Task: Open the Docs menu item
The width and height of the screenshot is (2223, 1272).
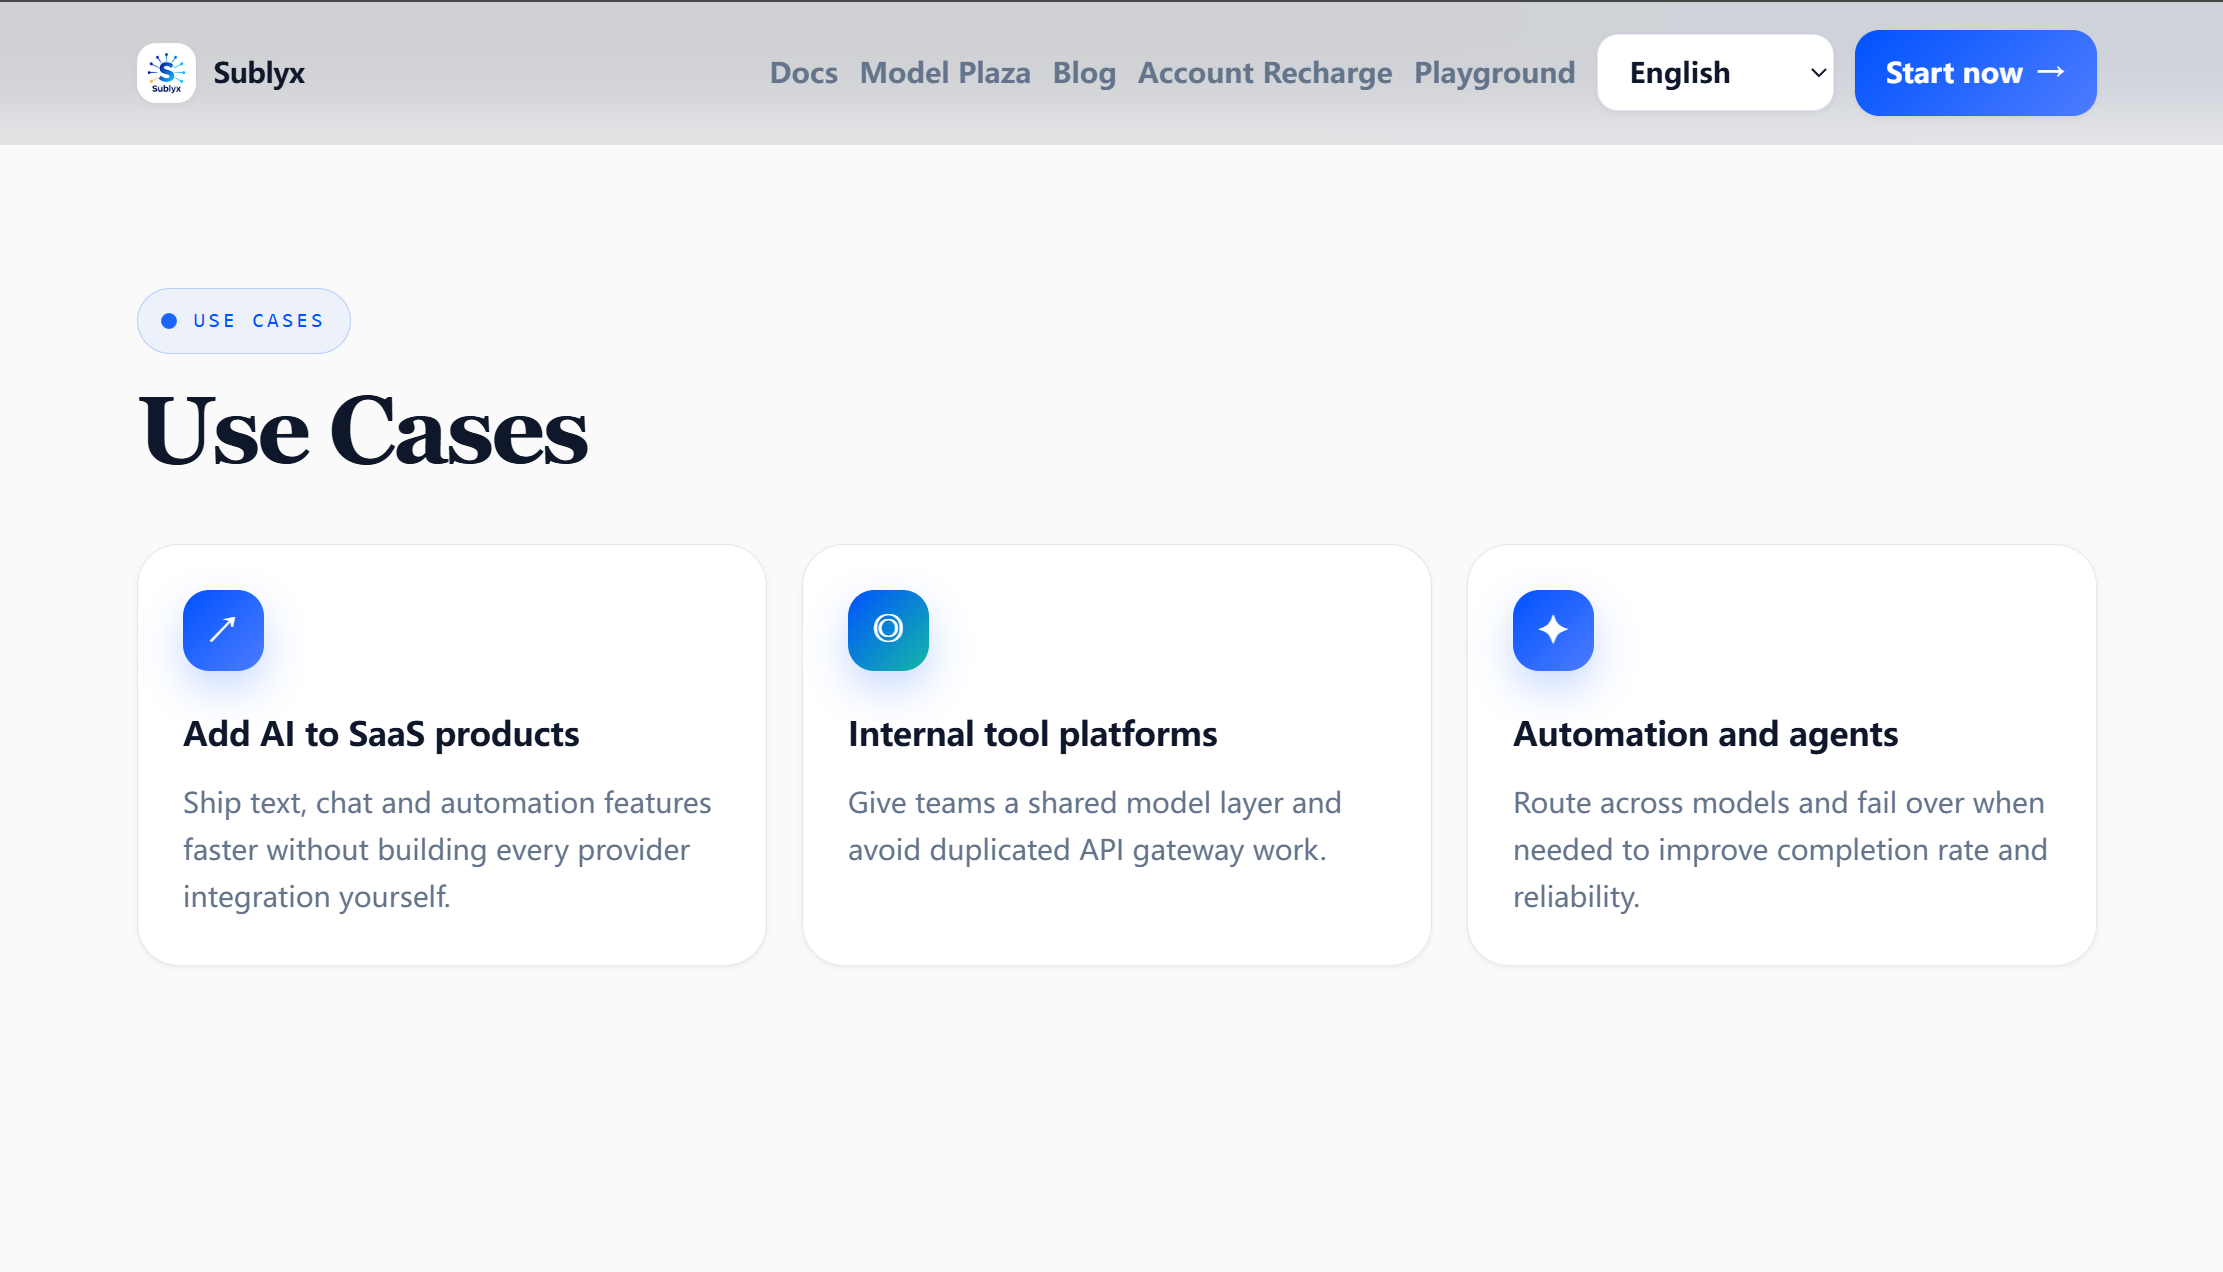Action: [x=804, y=73]
